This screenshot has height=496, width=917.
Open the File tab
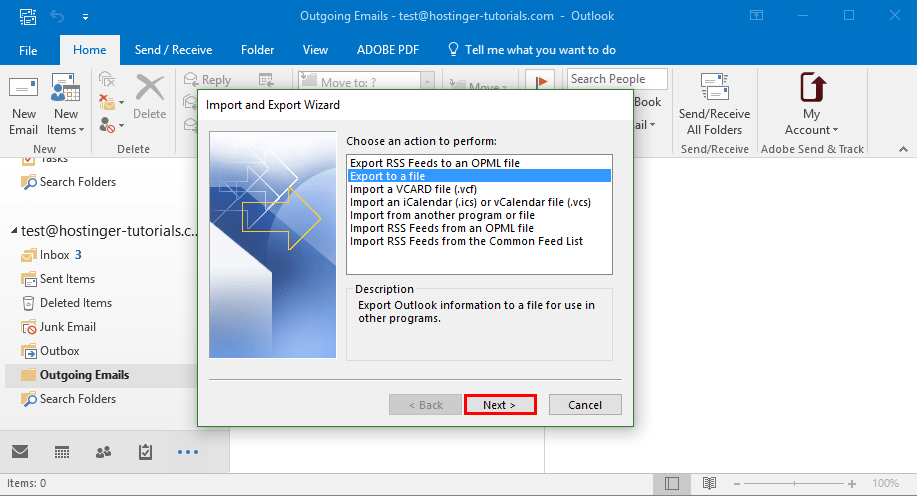pos(28,50)
